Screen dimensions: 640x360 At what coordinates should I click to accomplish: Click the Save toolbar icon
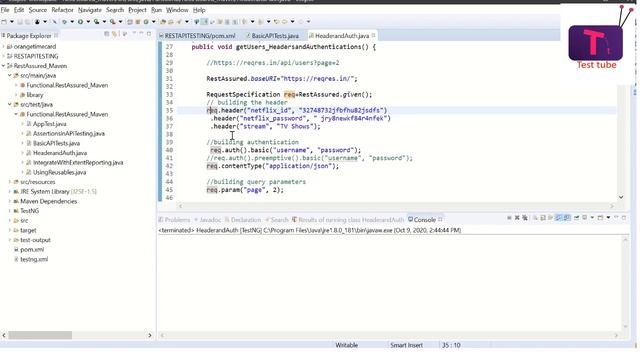coord(20,22)
